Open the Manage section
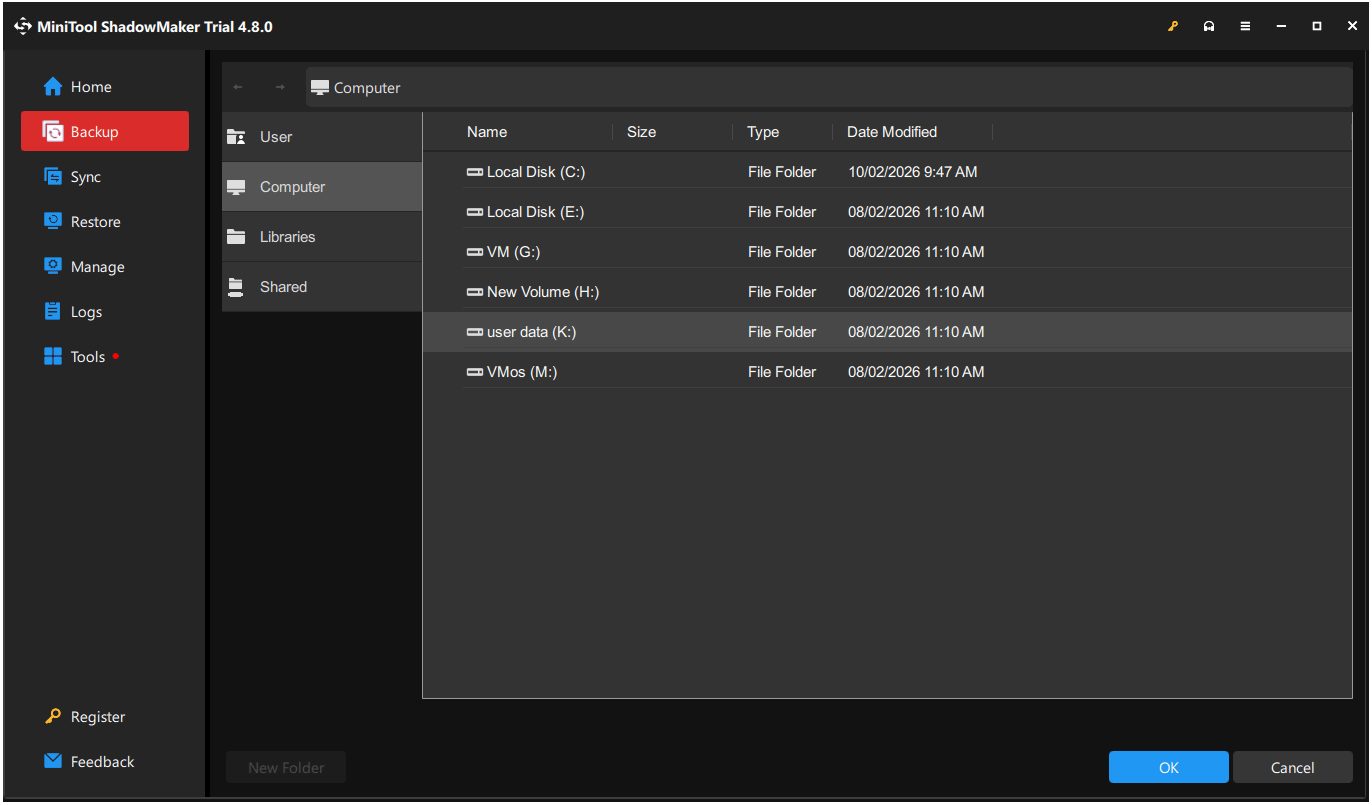This screenshot has width=1372, height=805. 96,266
